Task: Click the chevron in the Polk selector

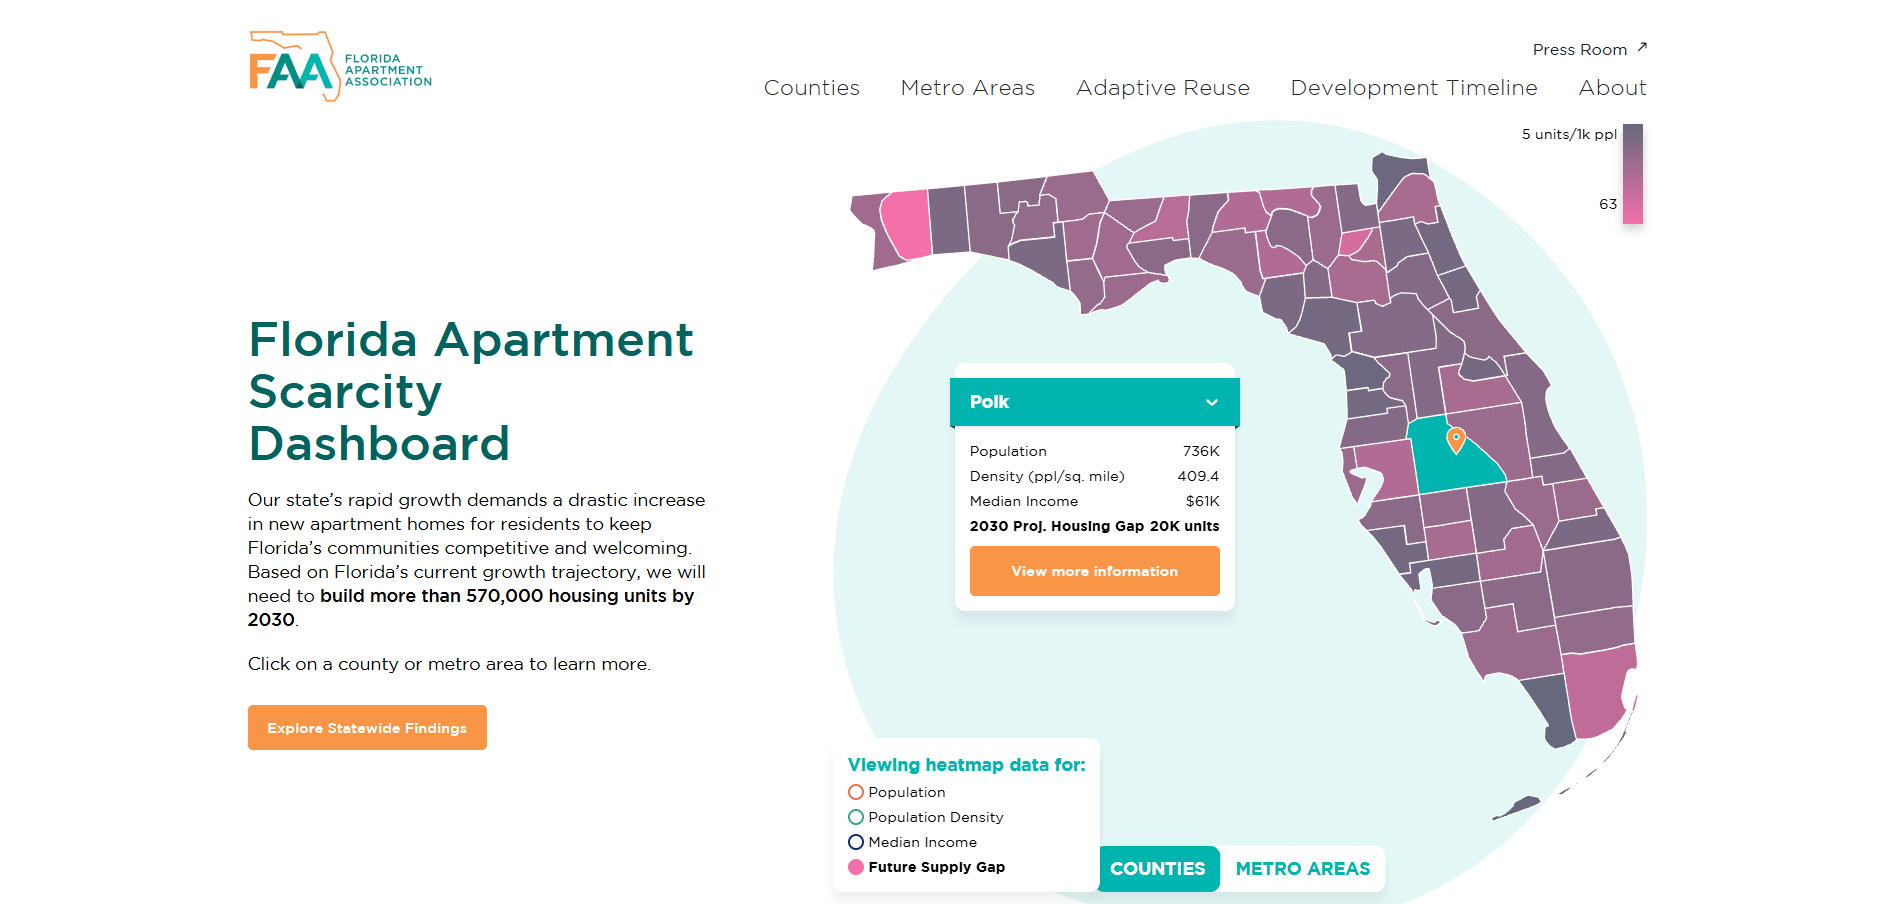Action: point(1211,402)
